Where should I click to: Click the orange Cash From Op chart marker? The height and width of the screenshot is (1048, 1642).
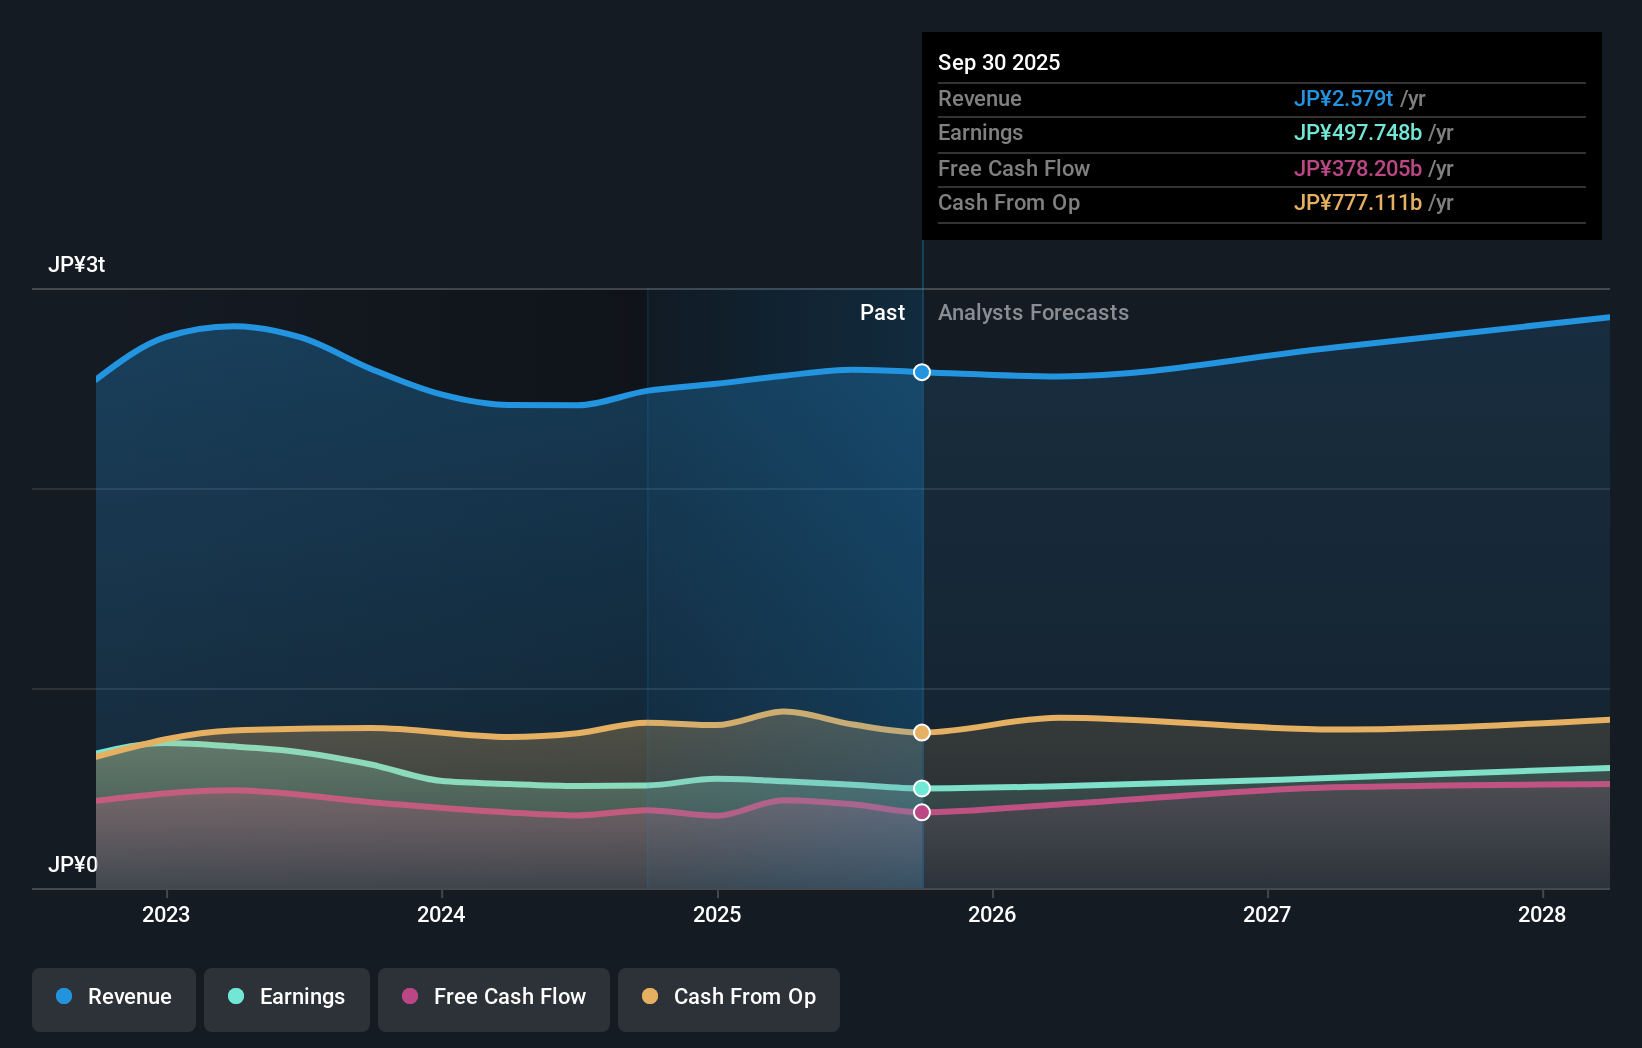(921, 732)
